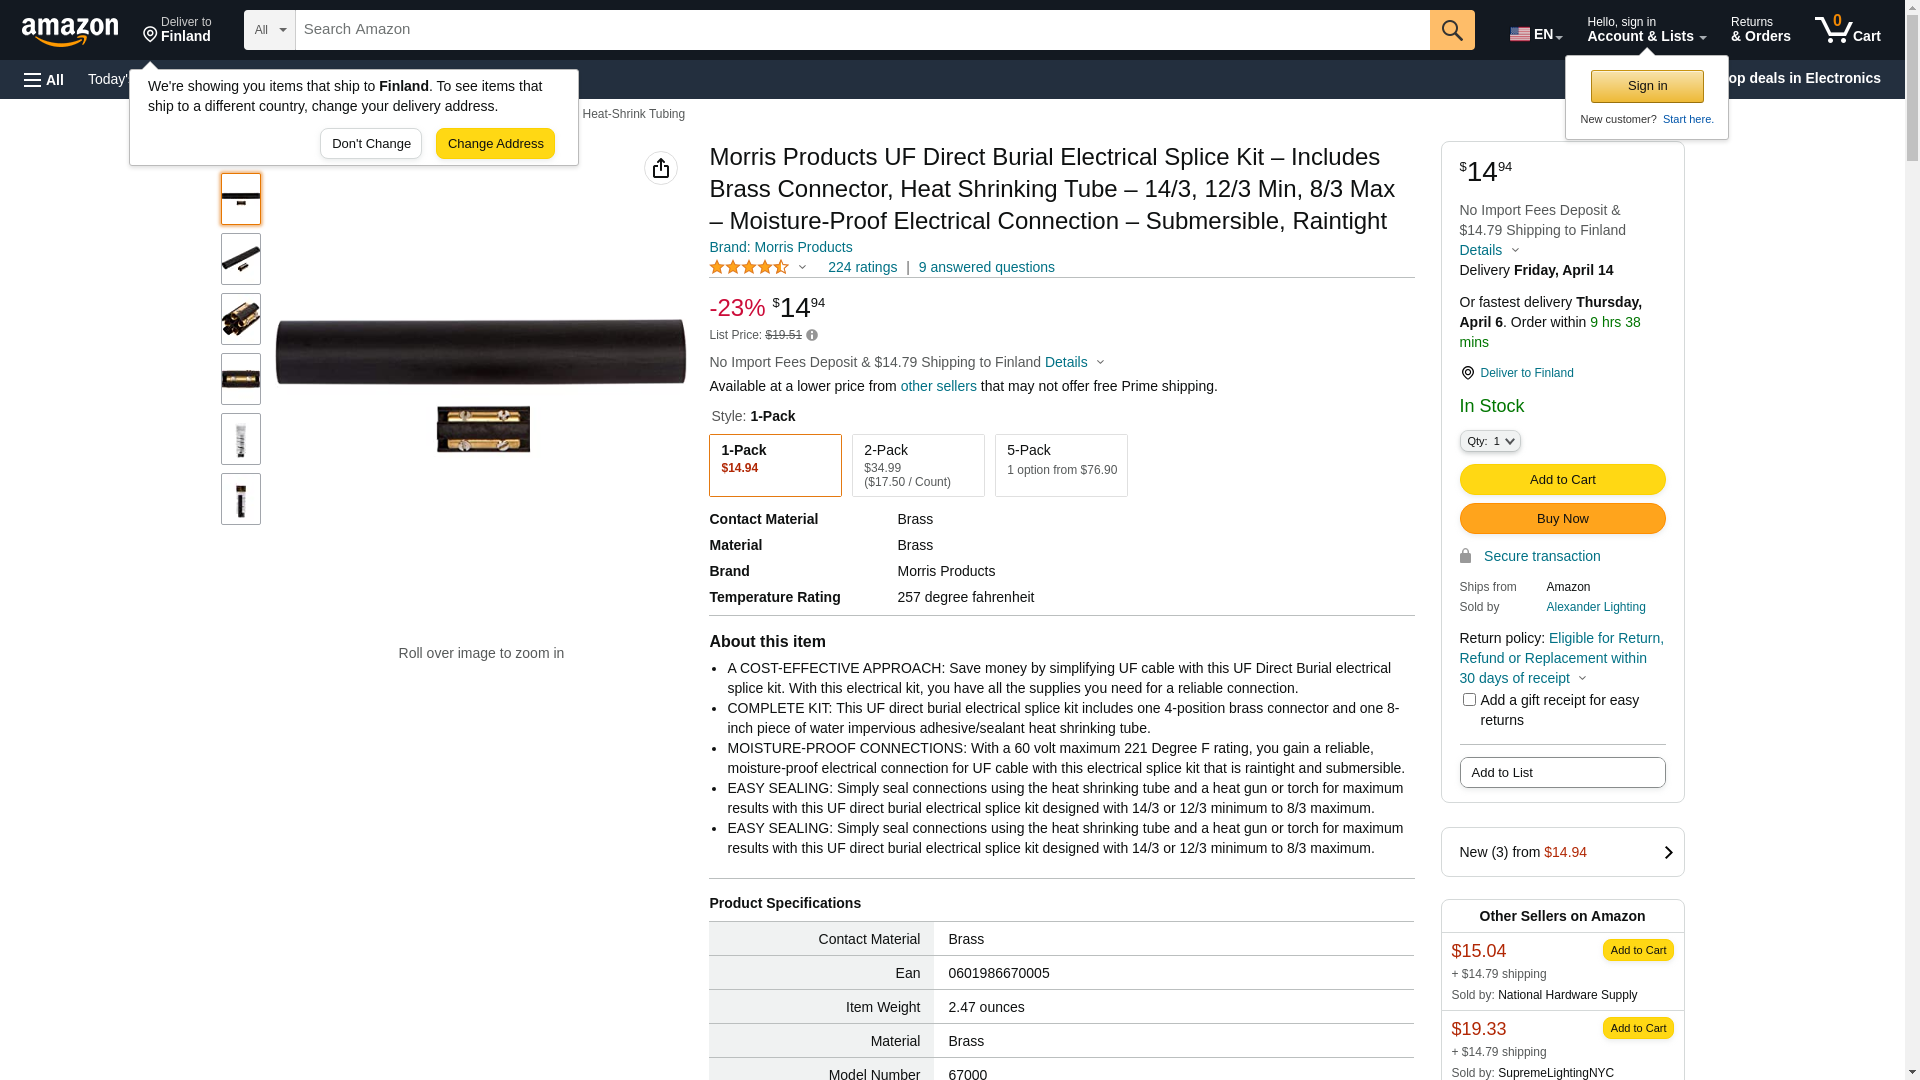
Task: Click the magnifying glass search button
Action: coord(1452,30)
